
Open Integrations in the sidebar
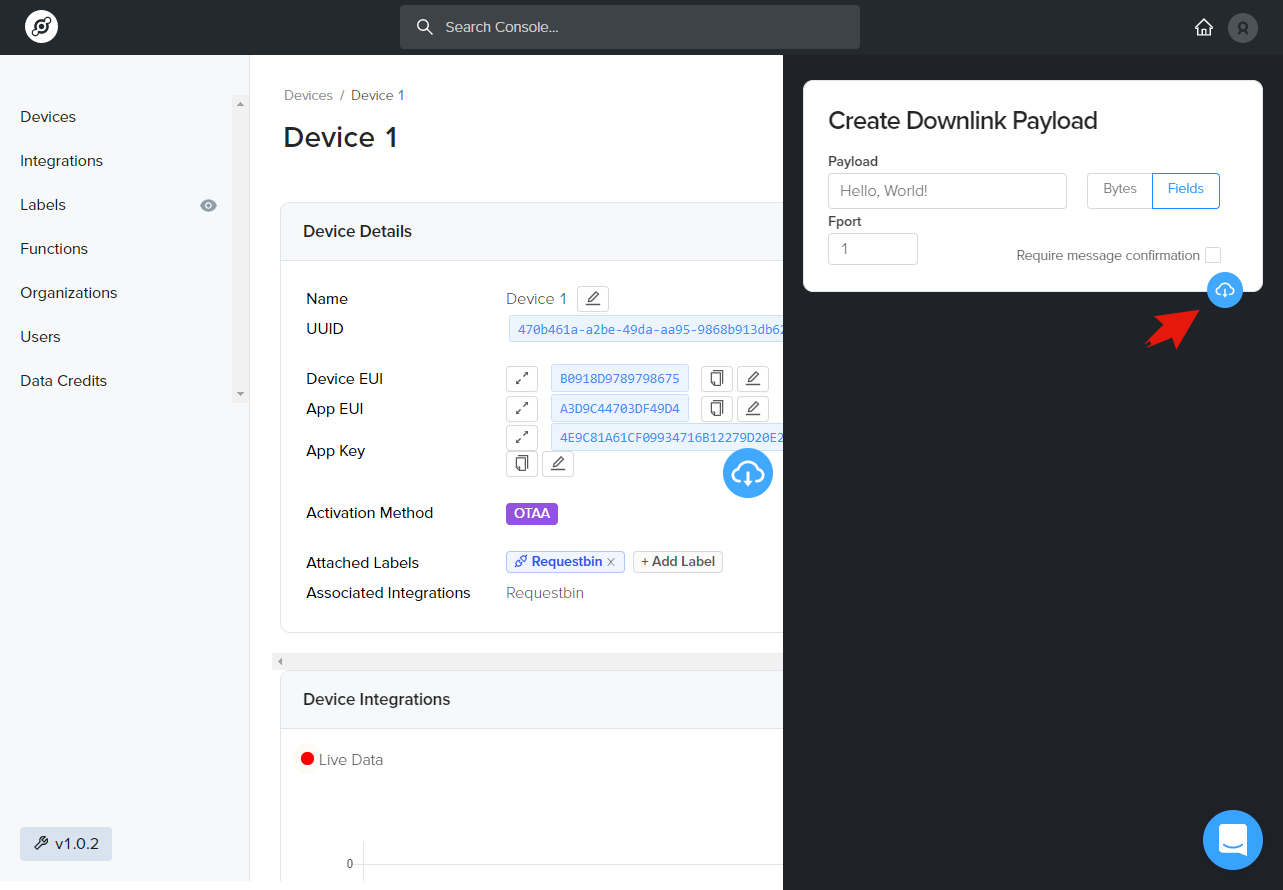(61, 161)
